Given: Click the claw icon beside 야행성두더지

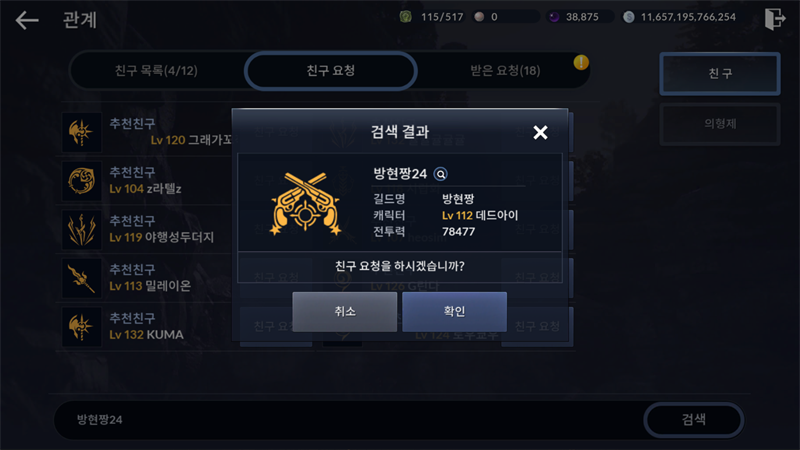Looking at the screenshot, I should click(82, 230).
